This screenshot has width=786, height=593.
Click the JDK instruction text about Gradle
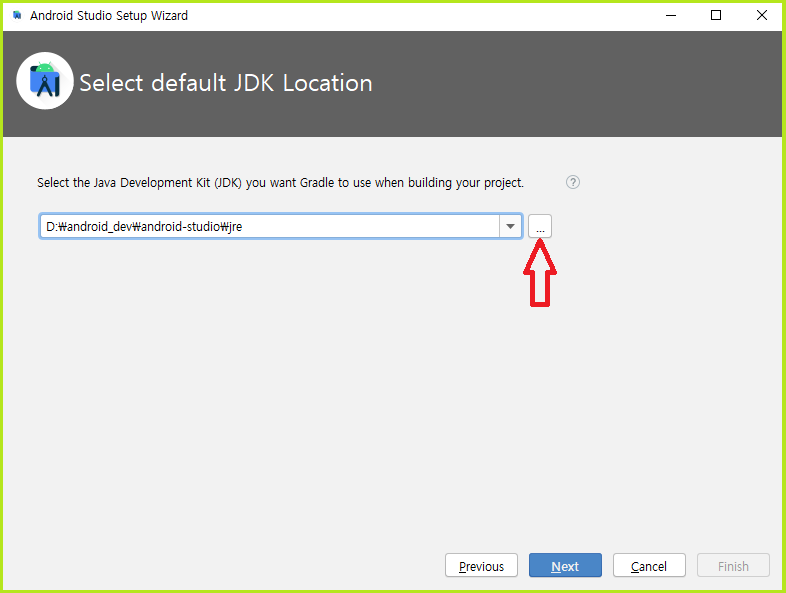click(x=280, y=182)
